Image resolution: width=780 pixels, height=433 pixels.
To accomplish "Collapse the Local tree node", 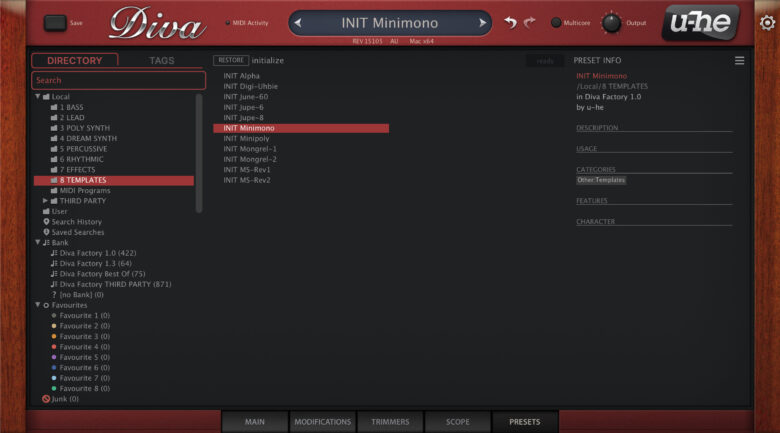I will (x=38, y=96).
